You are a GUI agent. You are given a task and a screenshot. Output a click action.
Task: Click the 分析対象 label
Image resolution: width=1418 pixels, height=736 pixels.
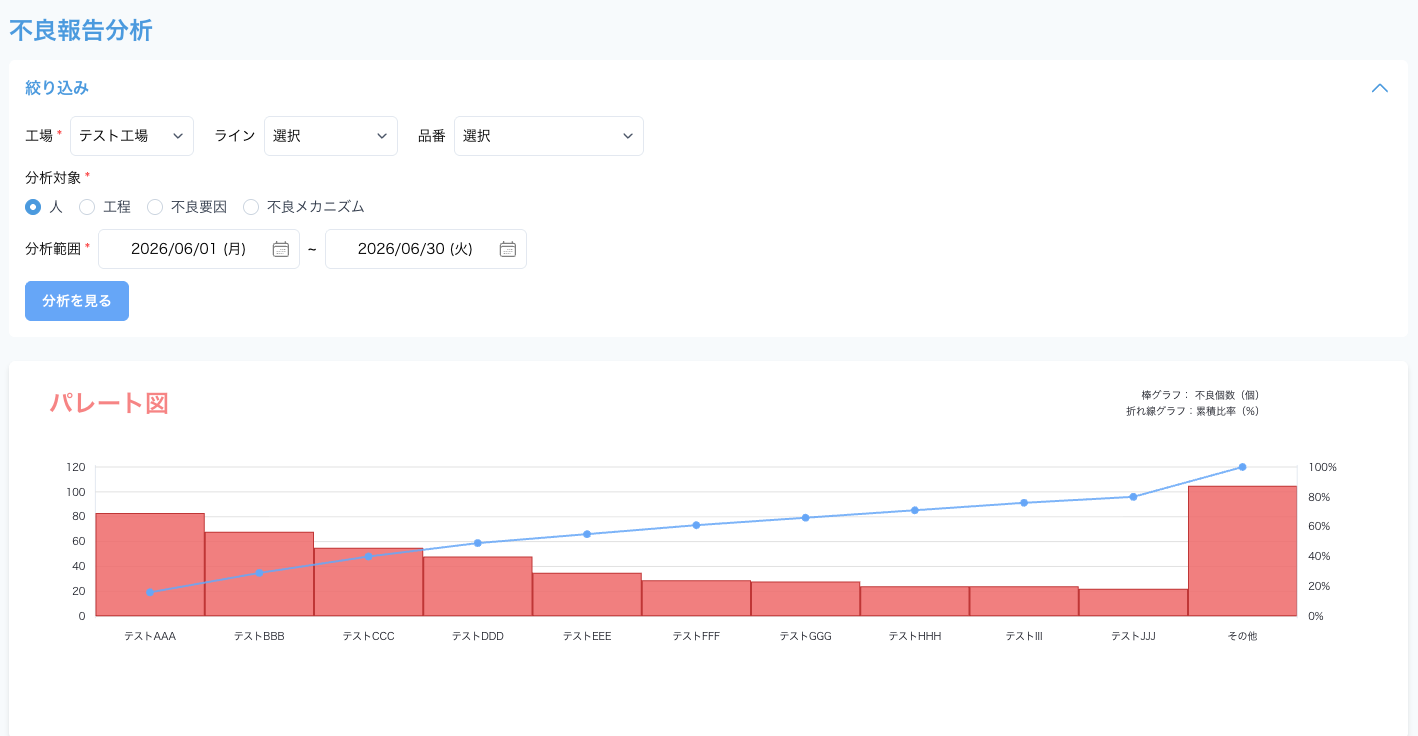[x=53, y=178]
